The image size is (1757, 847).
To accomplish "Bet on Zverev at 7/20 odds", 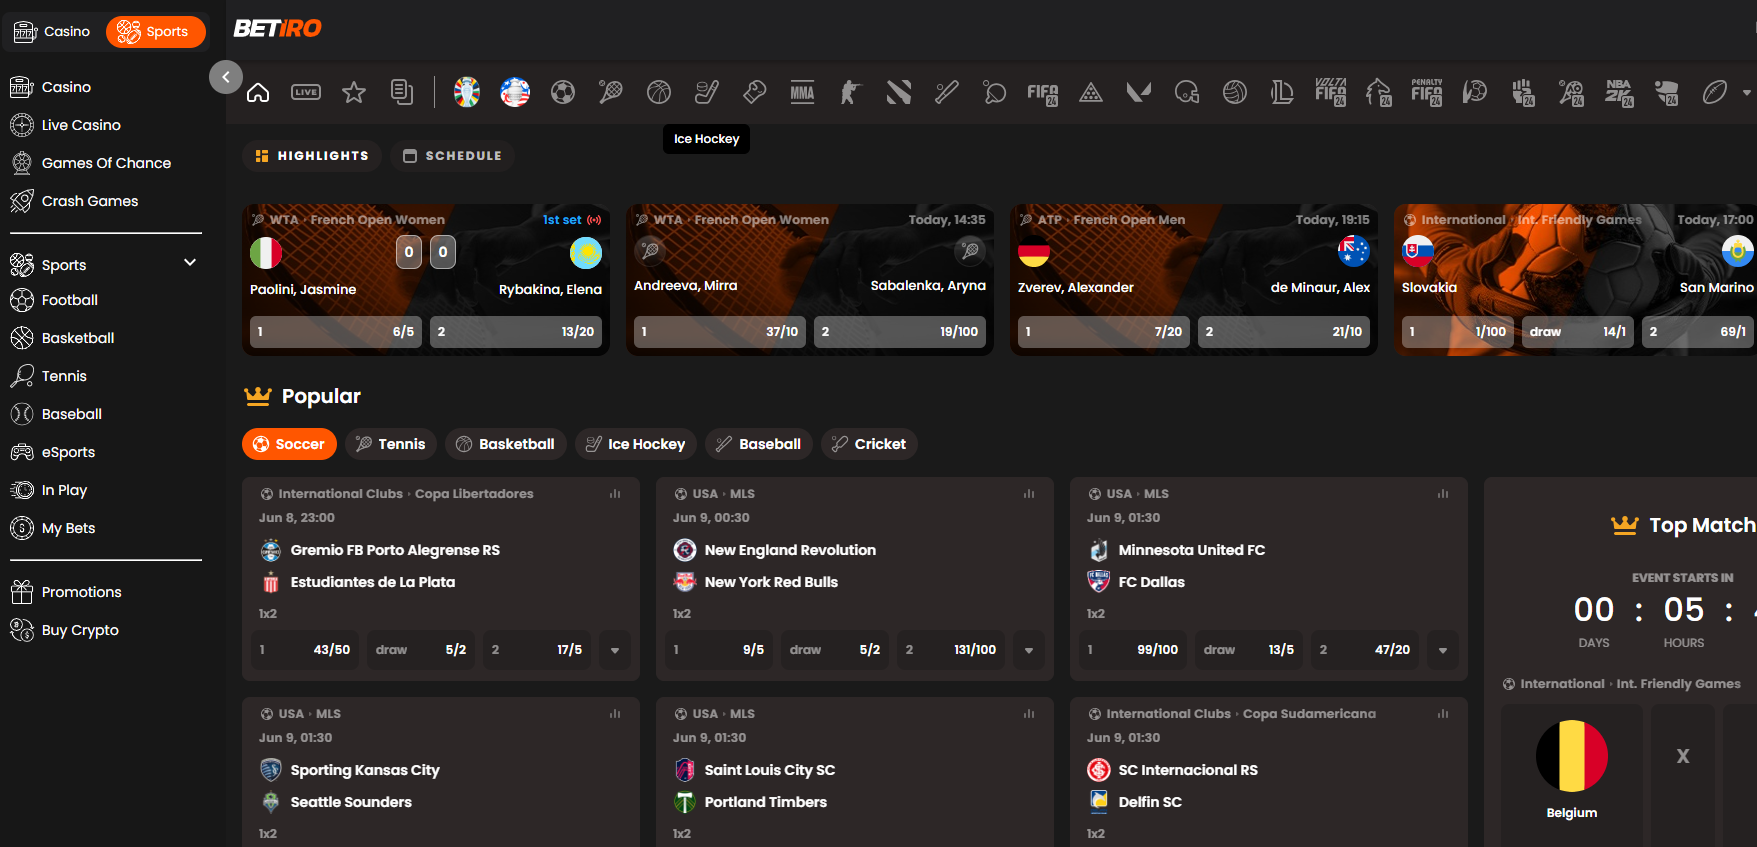I will (1104, 332).
